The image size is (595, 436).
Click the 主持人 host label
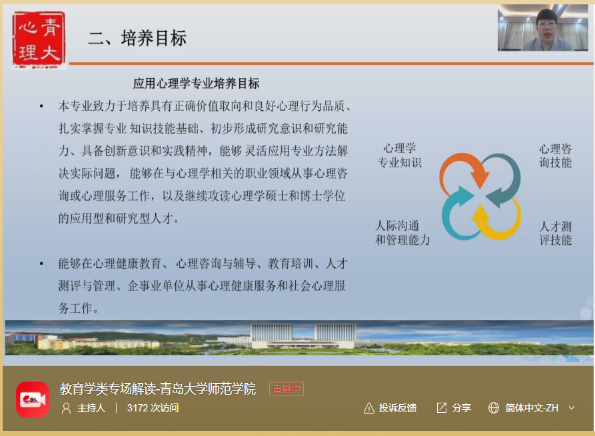(91, 408)
